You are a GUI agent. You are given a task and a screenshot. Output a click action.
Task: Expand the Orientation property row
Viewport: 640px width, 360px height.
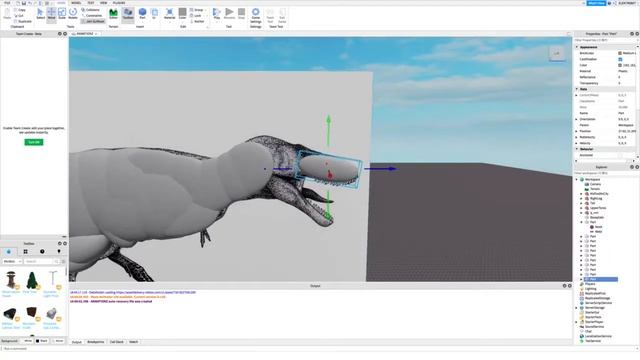pos(577,119)
